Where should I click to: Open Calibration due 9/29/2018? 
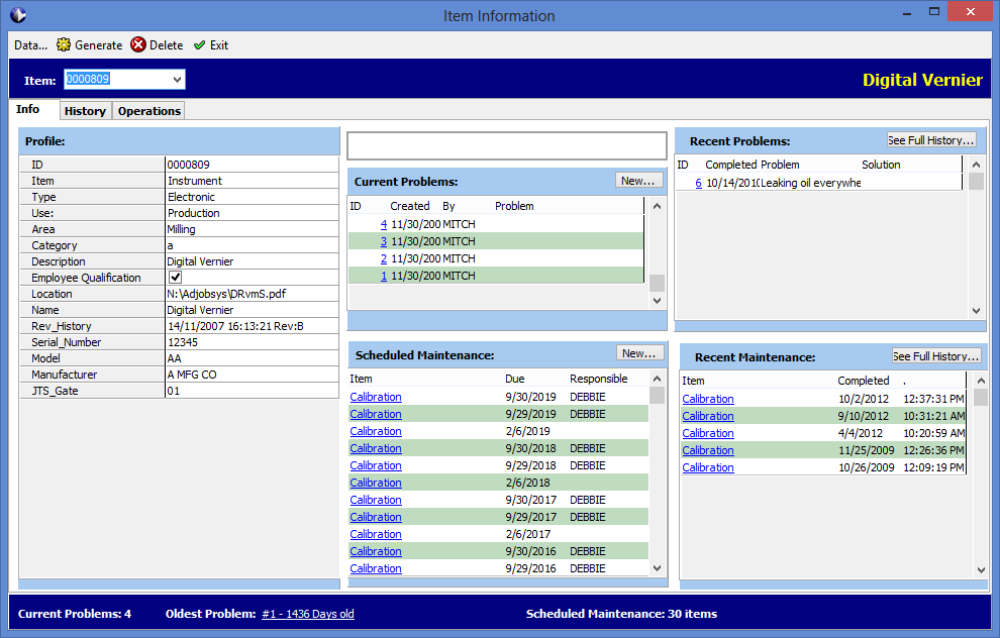coord(376,466)
